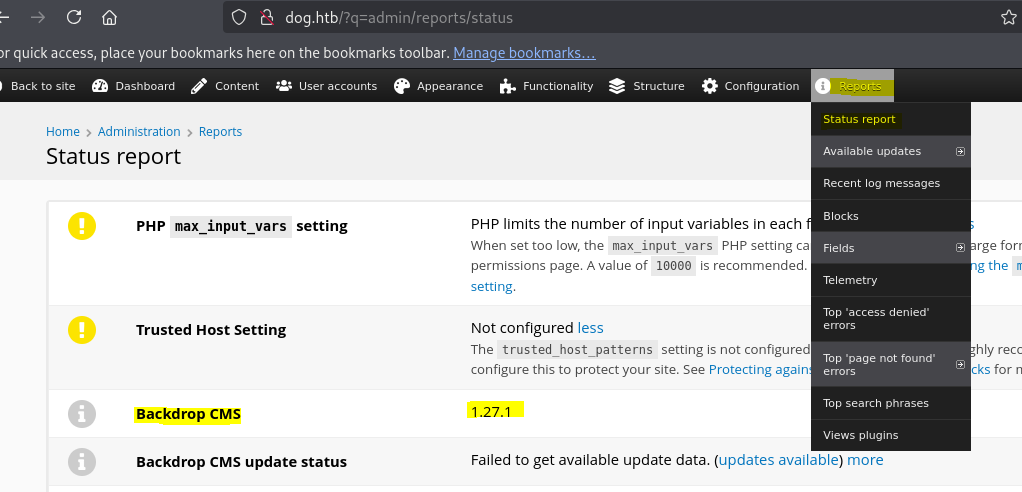This screenshot has height=492, width=1022.
Task: Open the shield tracking protection icon
Action: click(239, 17)
